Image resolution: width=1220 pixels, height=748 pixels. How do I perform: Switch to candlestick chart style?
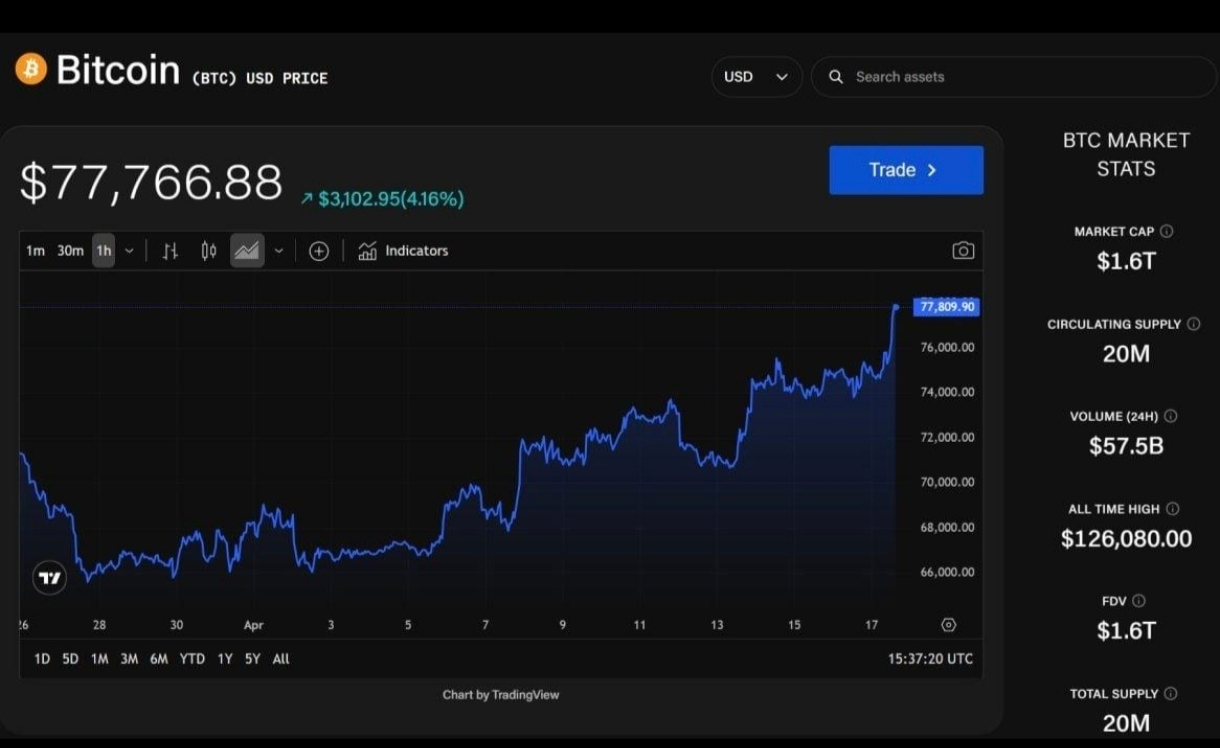tap(209, 251)
